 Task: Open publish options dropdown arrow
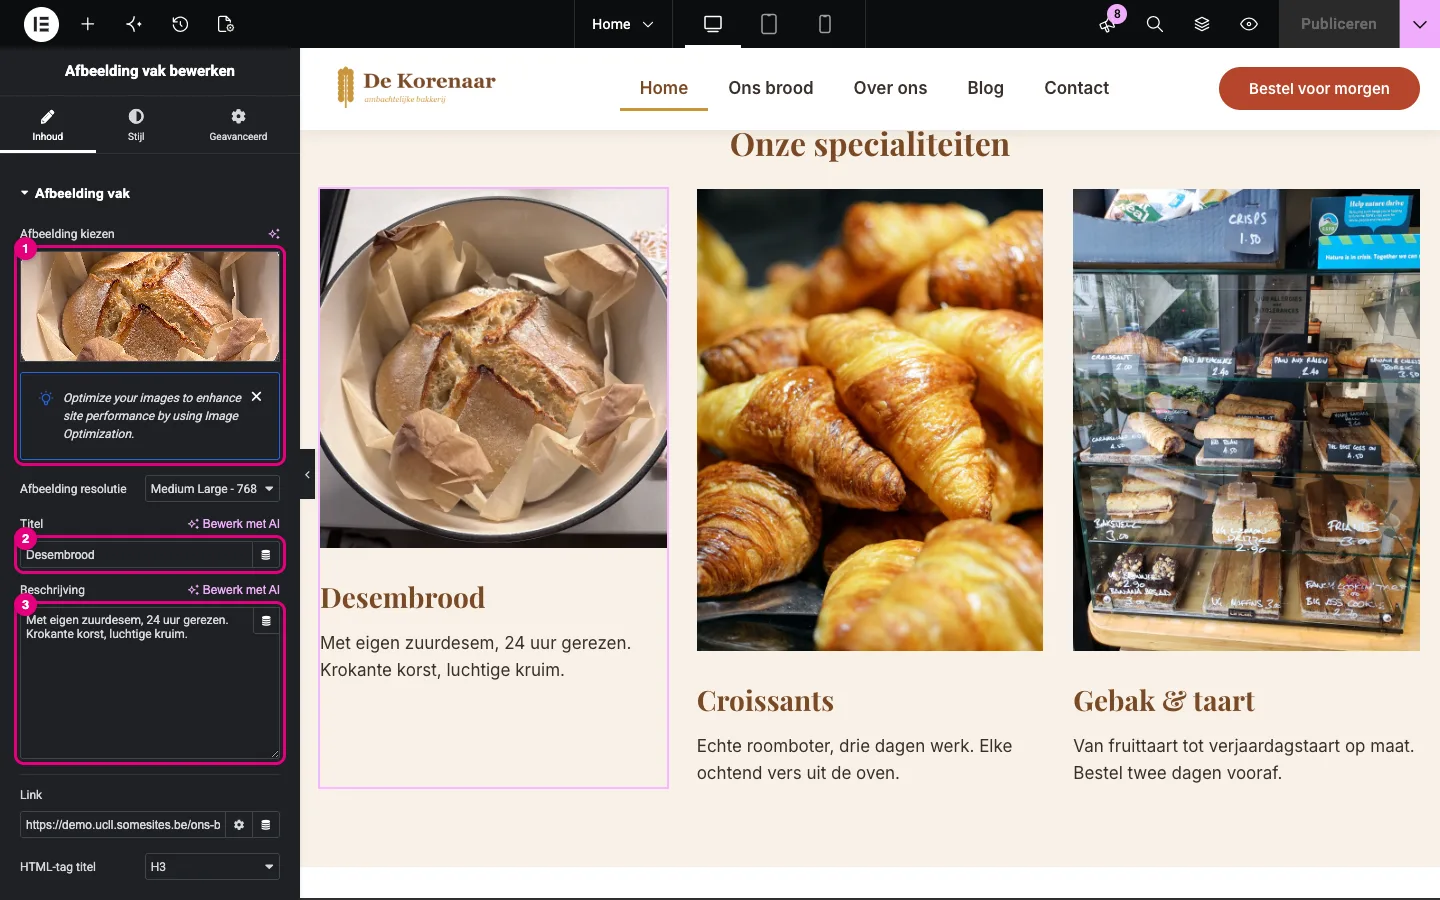point(1420,24)
